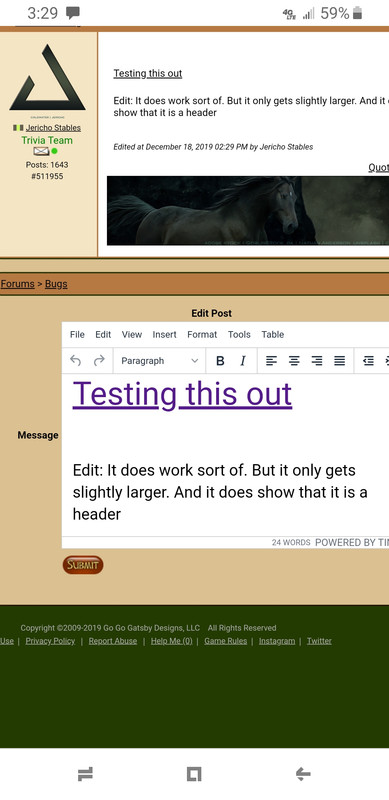
Task: Open the Paragraph format dropdown
Action: tap(159, 361)
